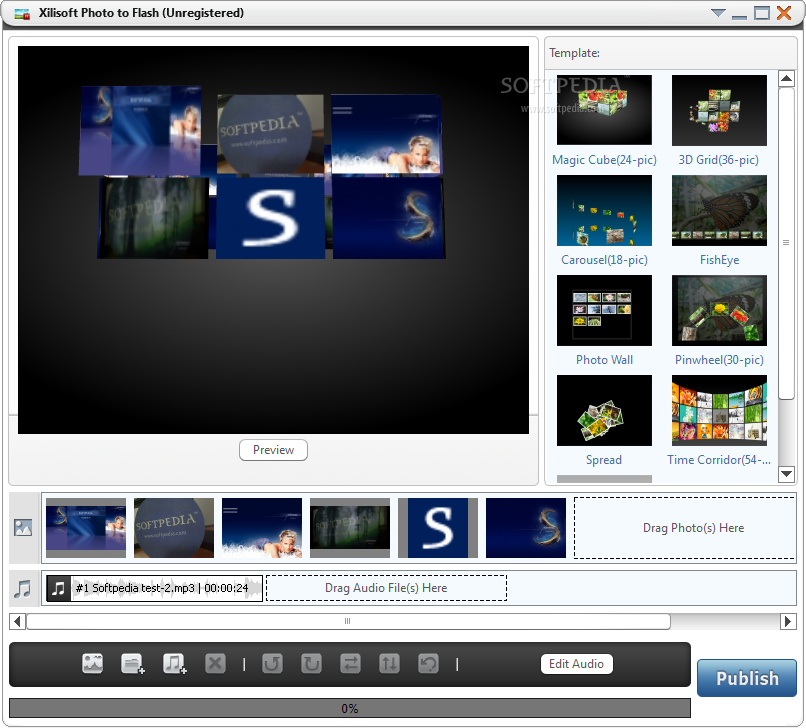806x728 pixels.
Task: Click the music note icon on audio clip
Action: pyautogui.click(x=59, y=588)
